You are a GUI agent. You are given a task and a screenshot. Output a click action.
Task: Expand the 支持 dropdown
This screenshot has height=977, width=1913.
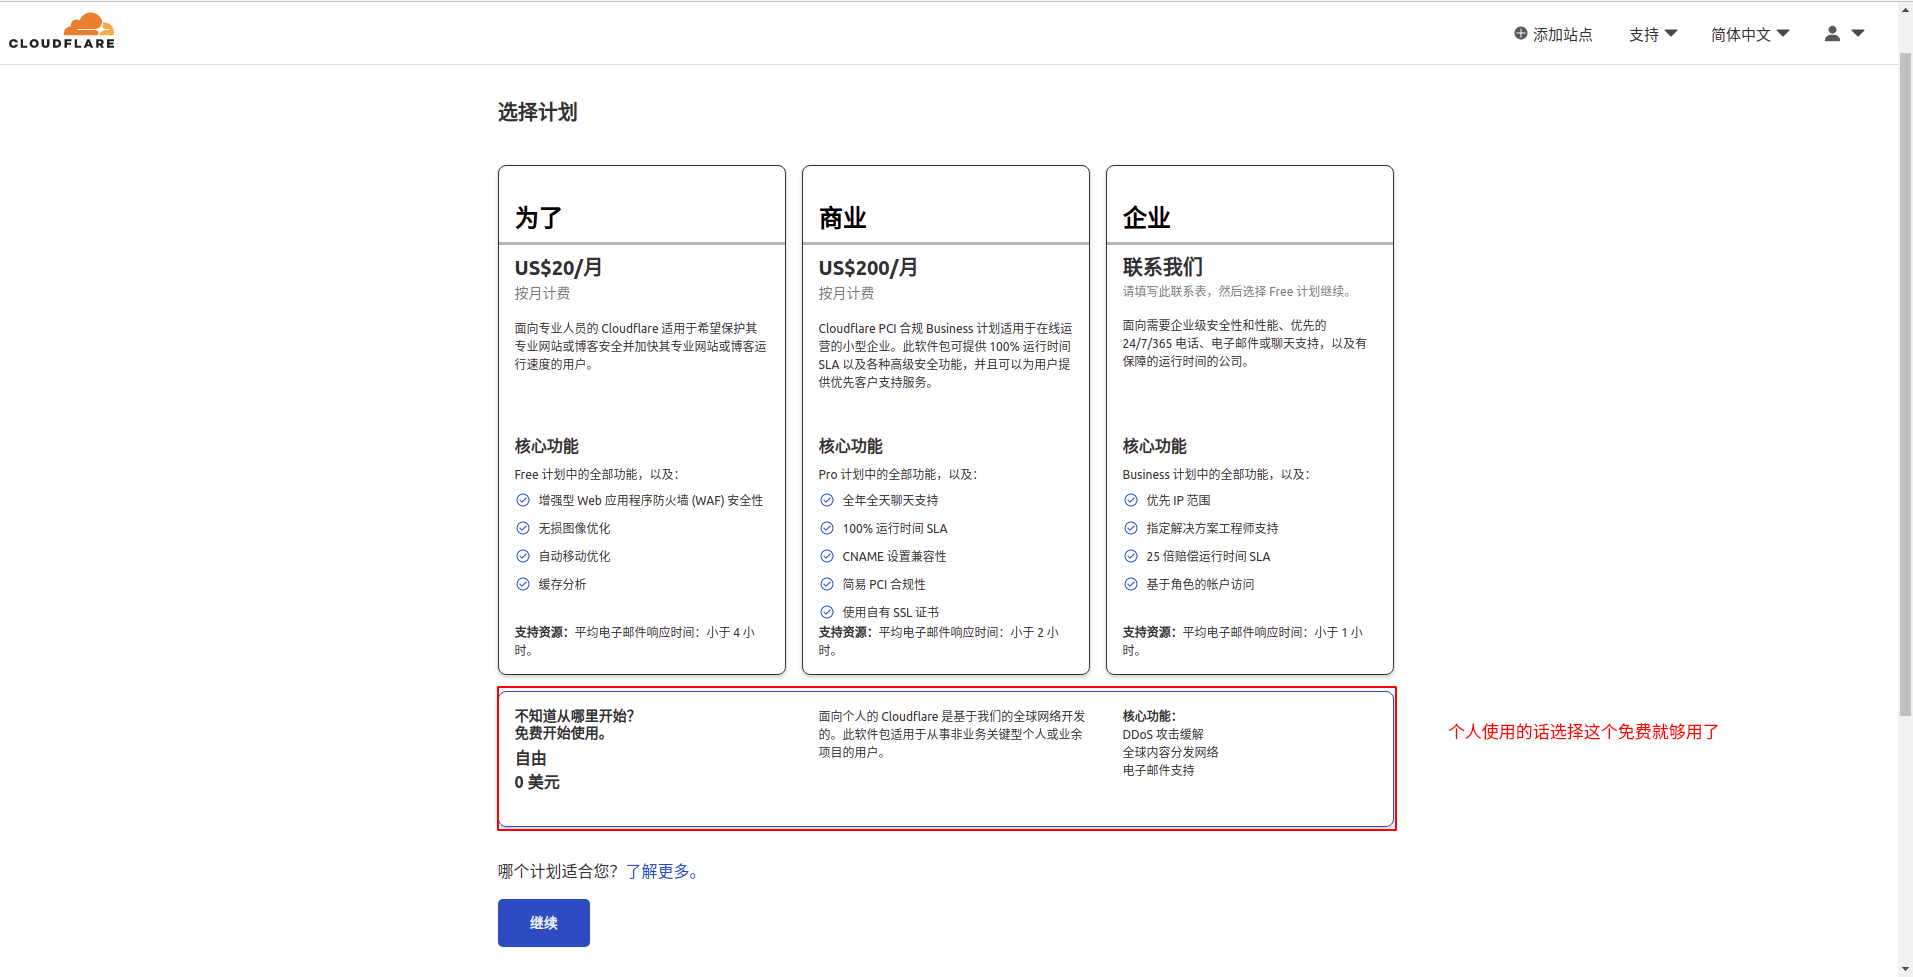(1651, 33)
